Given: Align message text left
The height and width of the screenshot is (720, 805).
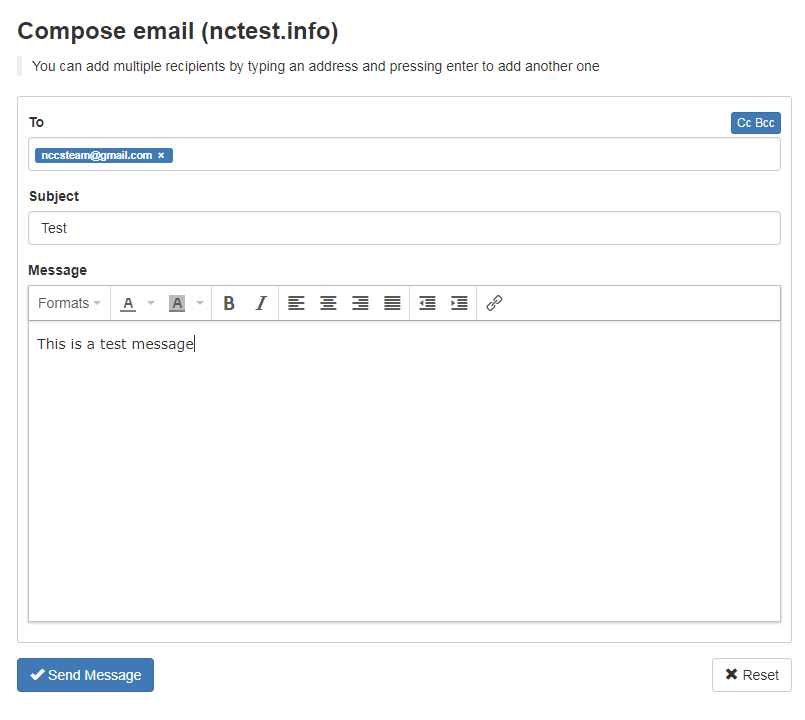Looking at the screenshot, I should coord(296,303).
